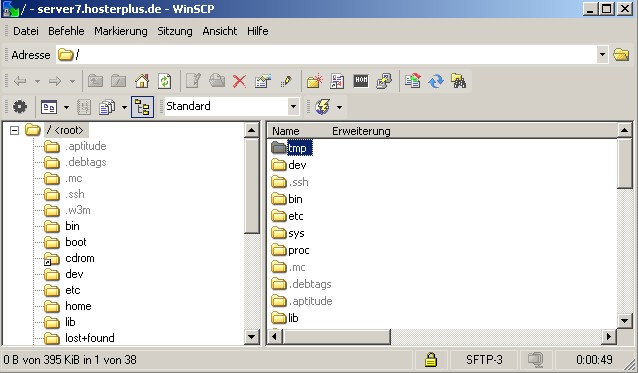Click the Add shortcut/link icon
Image resolution: width=638 pixels, height=373 pixels.
[x=337, y=81]
